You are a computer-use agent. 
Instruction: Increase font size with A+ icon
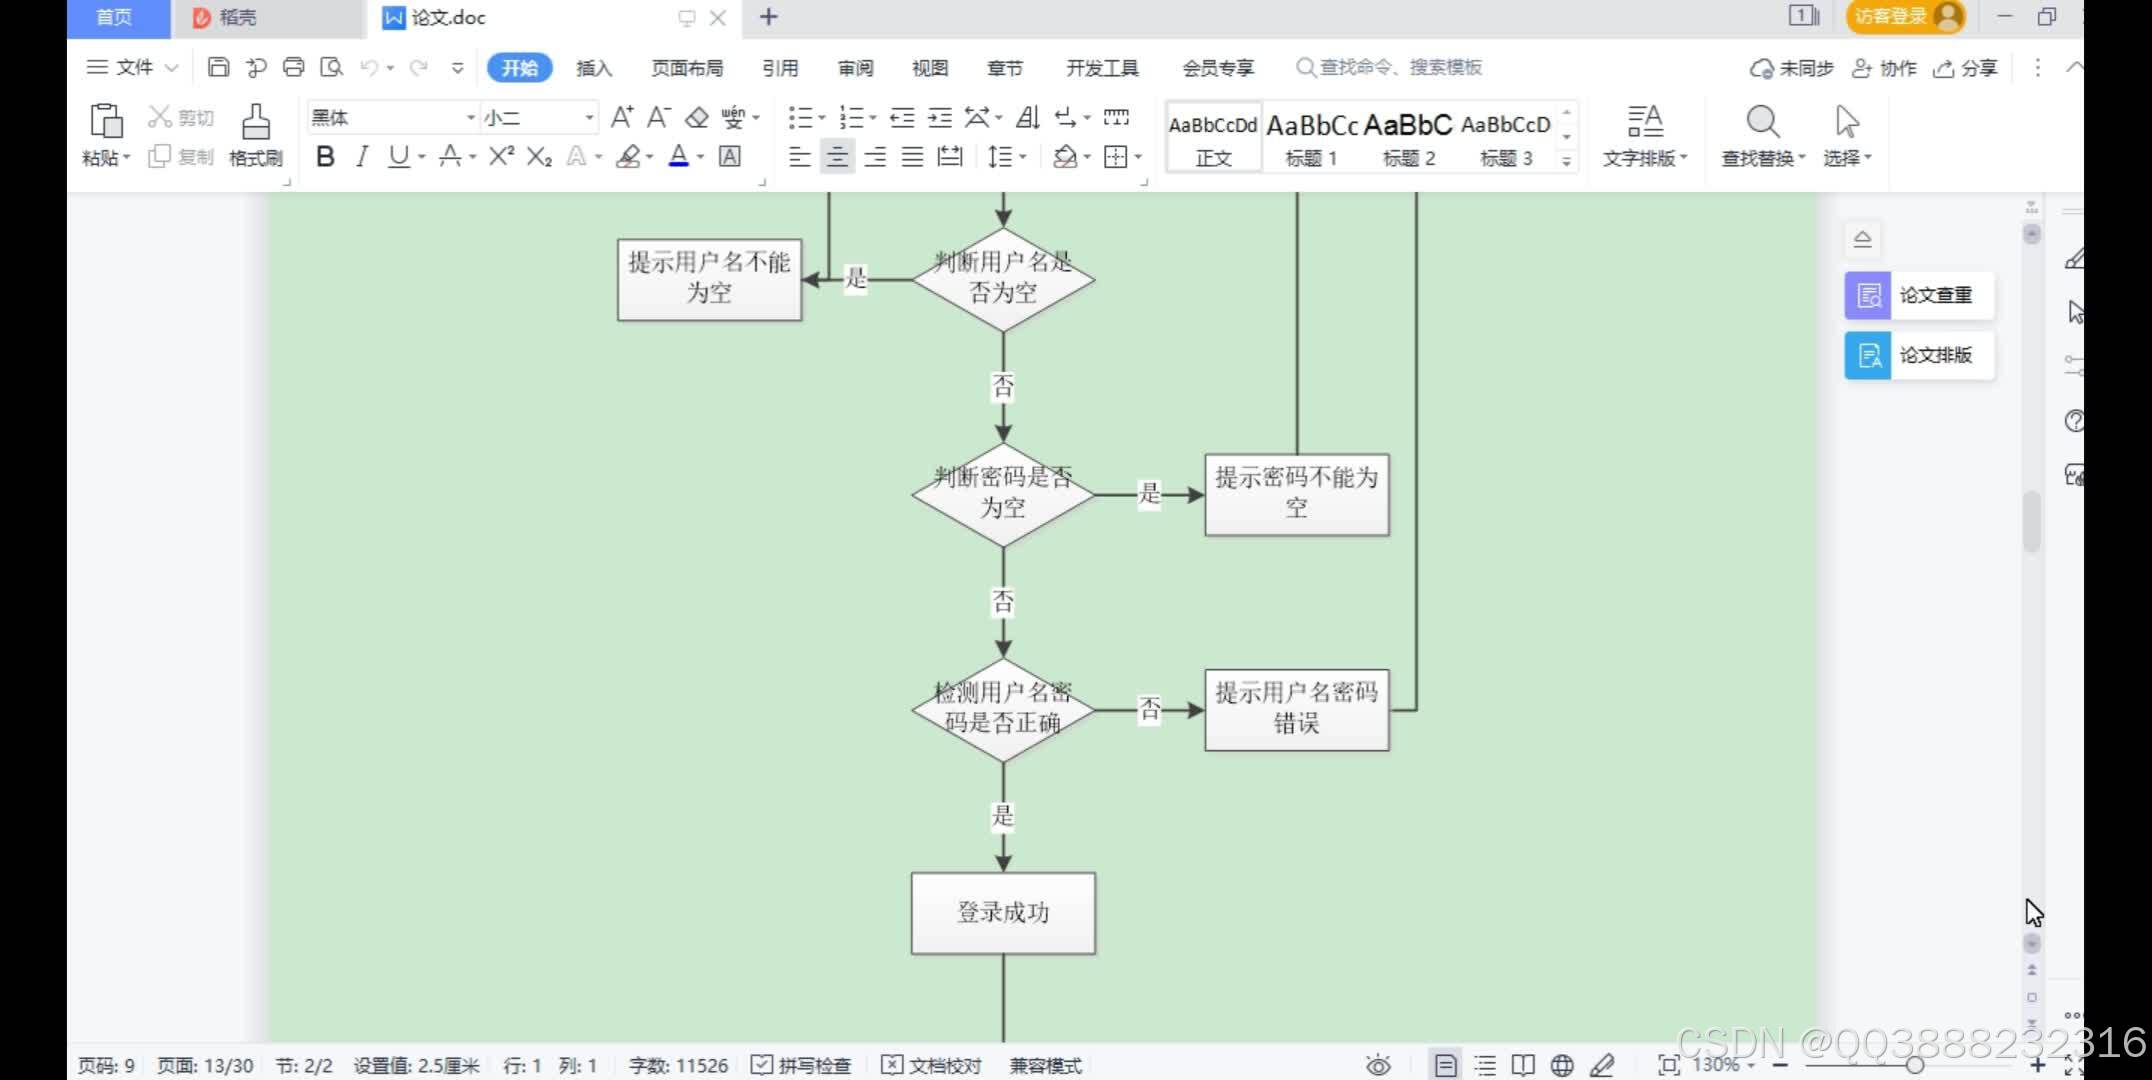[622, 117]
